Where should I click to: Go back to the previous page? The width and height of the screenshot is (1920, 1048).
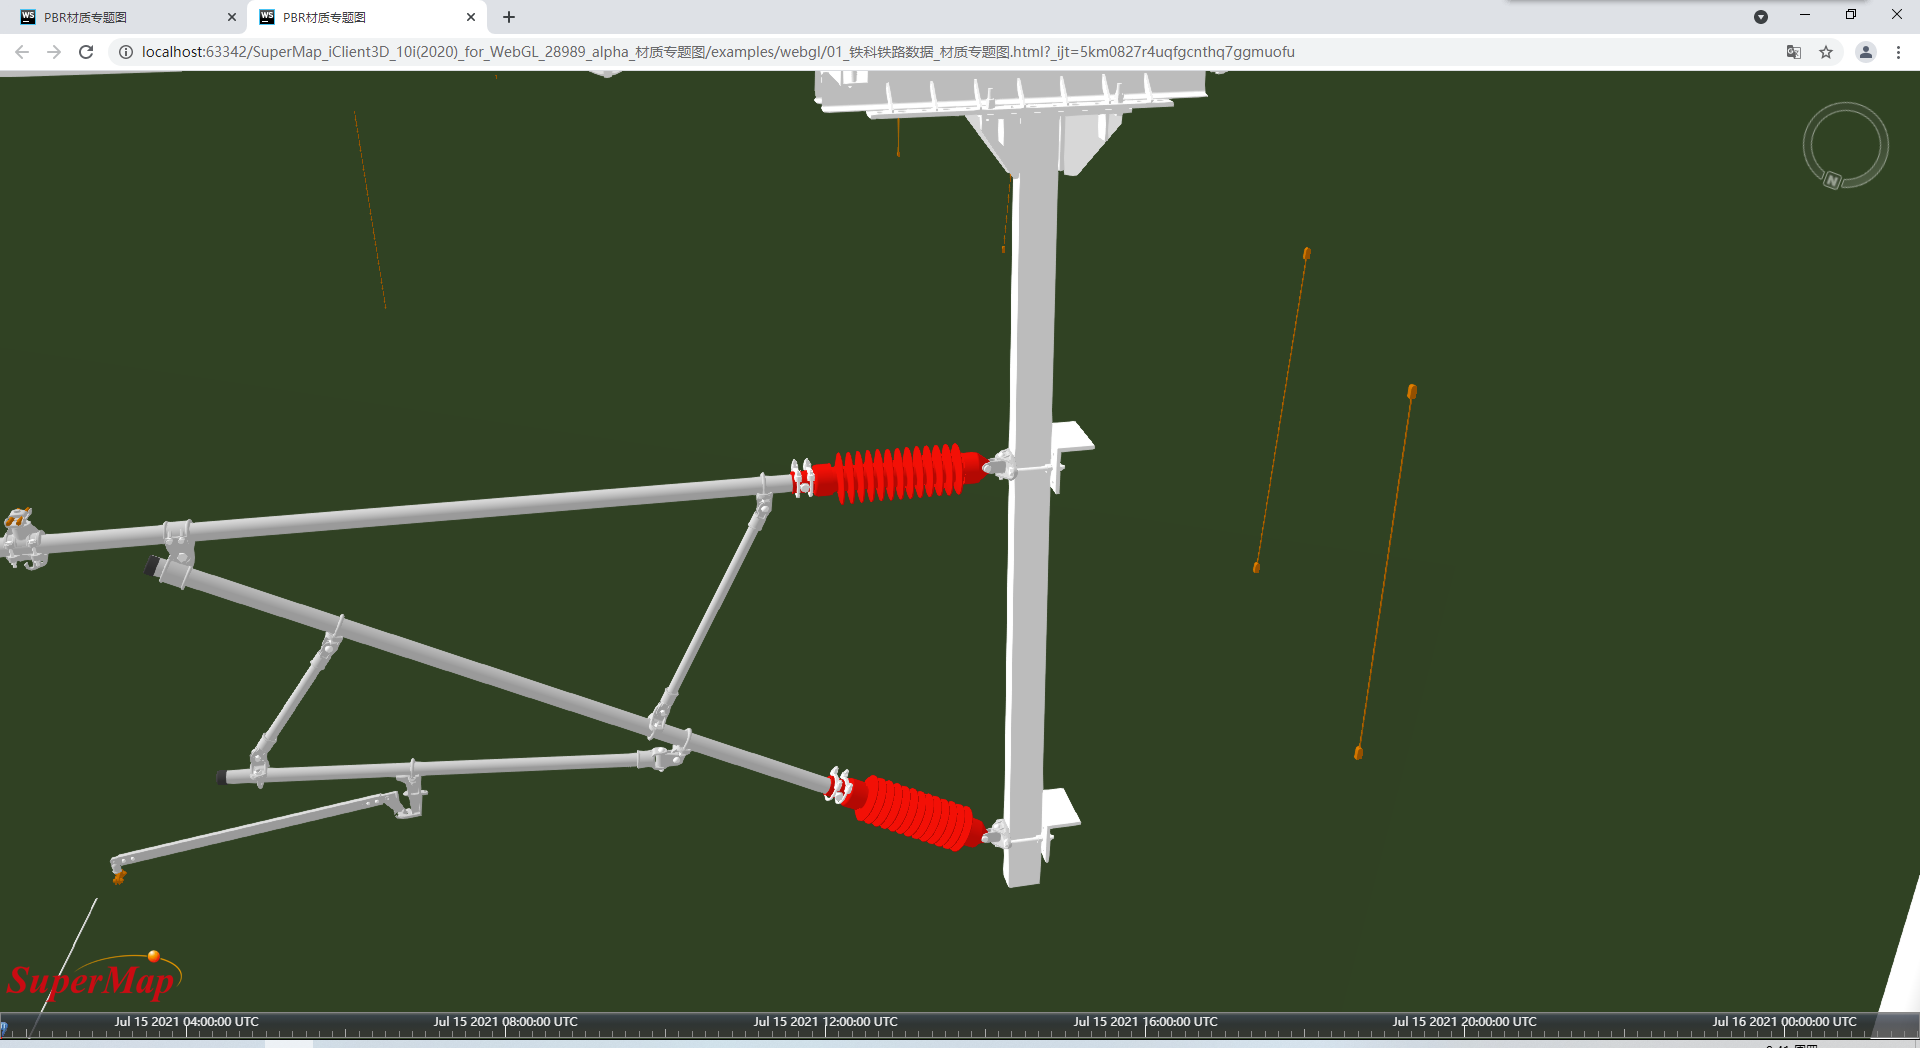(22, 52)
